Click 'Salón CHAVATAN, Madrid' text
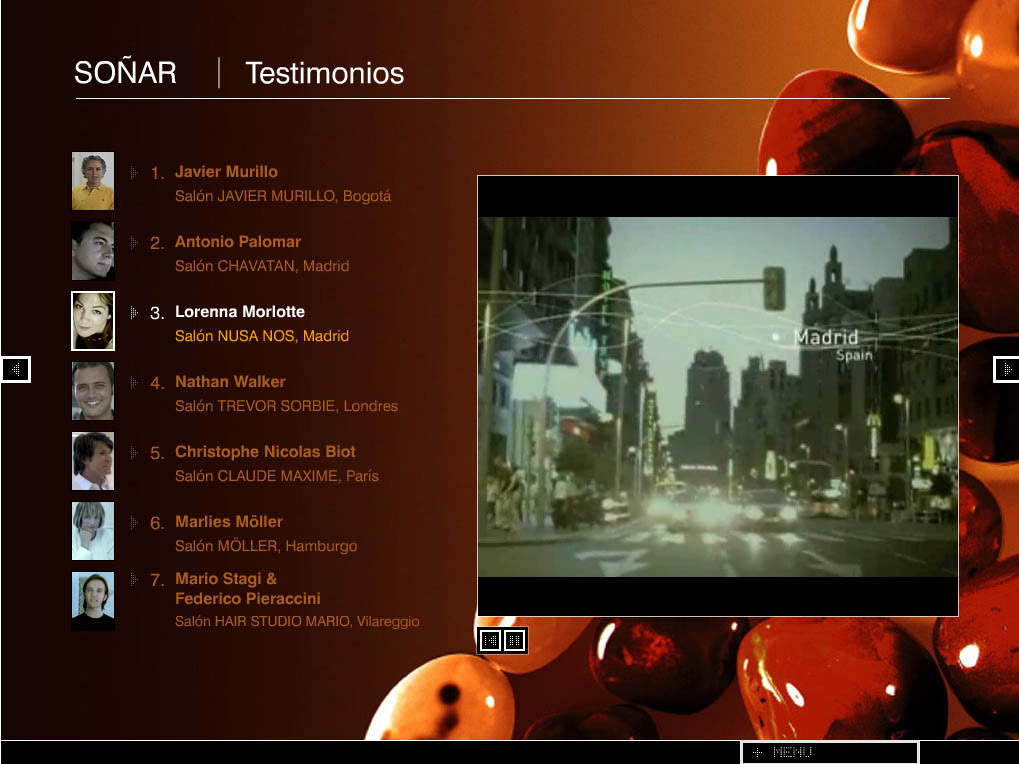The height and width of the screenshot is (764, 1019). pos(262,266)
